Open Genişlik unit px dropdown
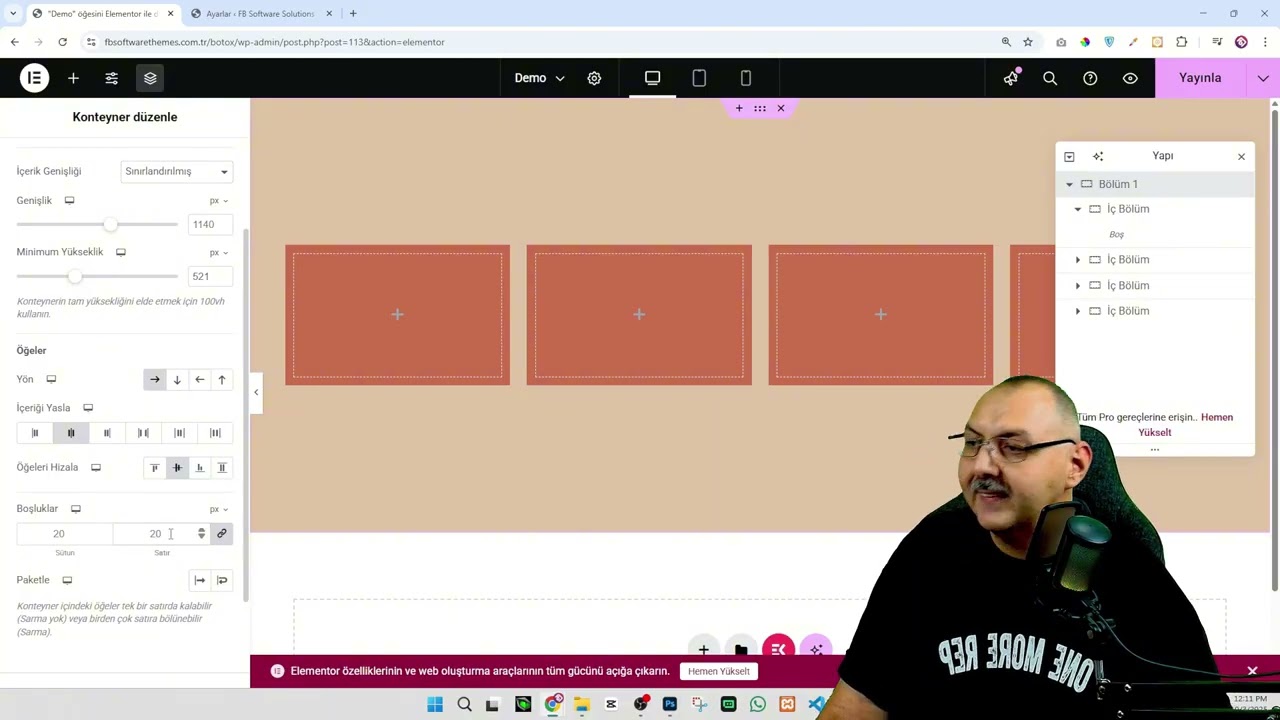The height and width of the screenshot is (720, 1280). [x=218, y=200]
